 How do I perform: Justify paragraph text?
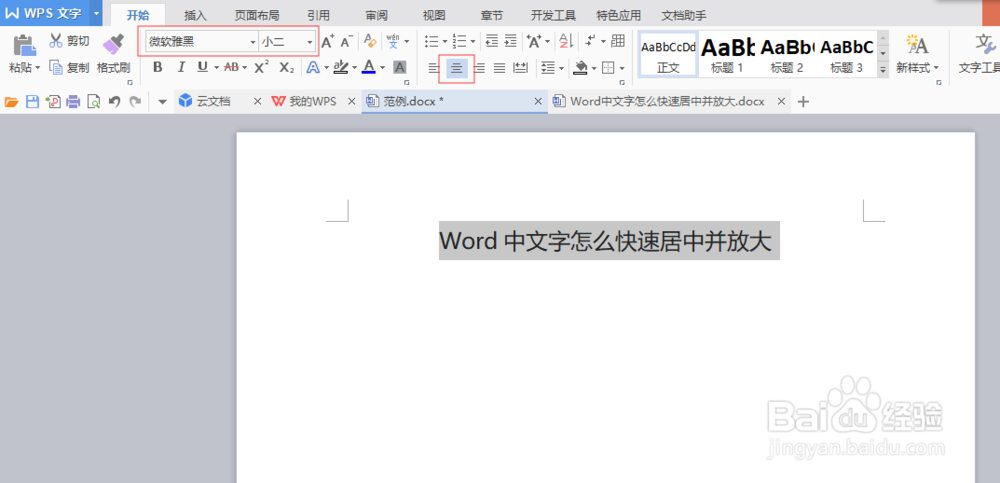500,67
